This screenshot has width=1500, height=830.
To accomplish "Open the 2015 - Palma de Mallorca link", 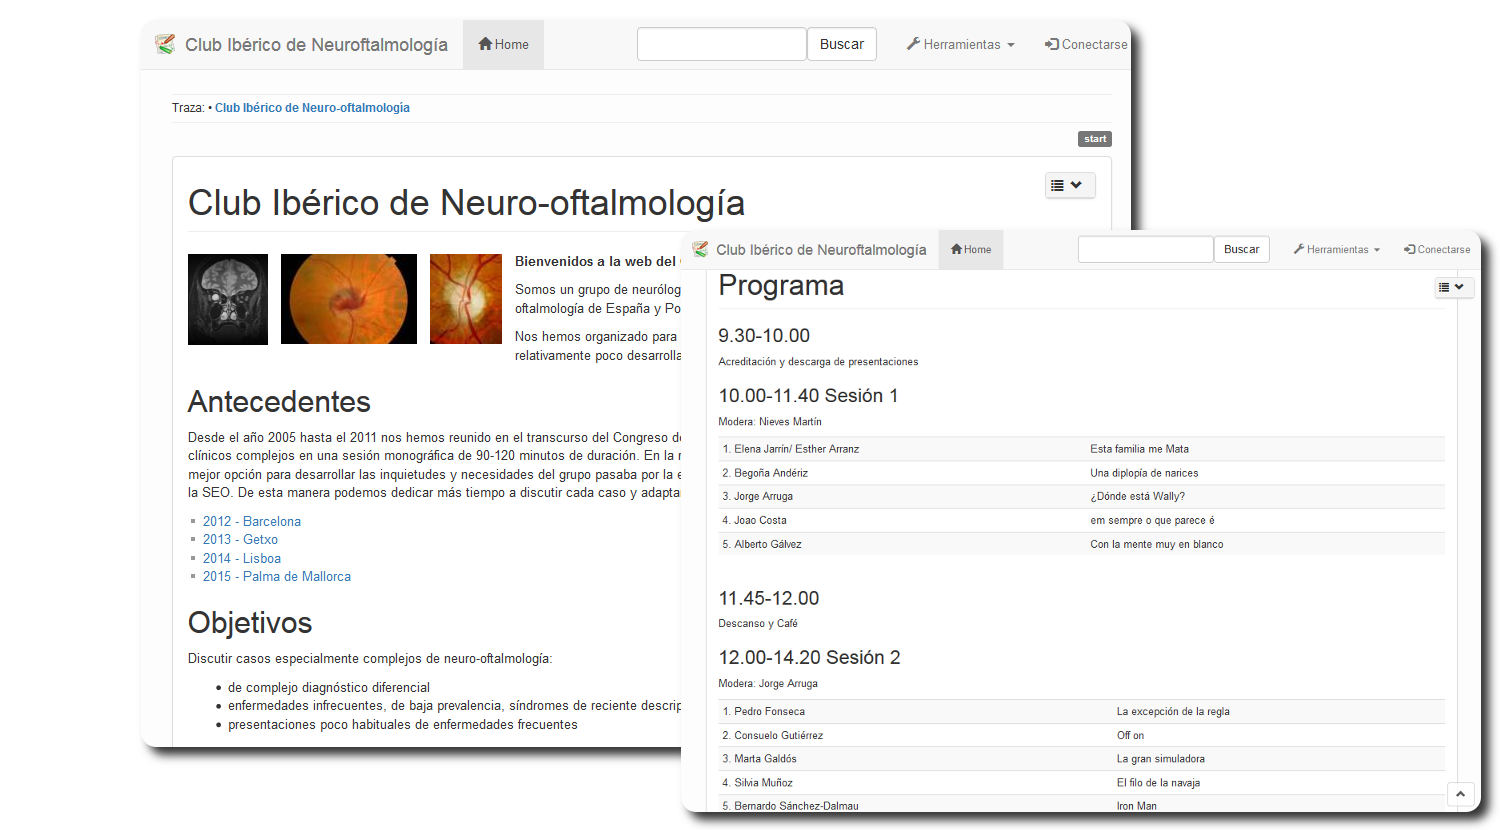I will 277,576.
